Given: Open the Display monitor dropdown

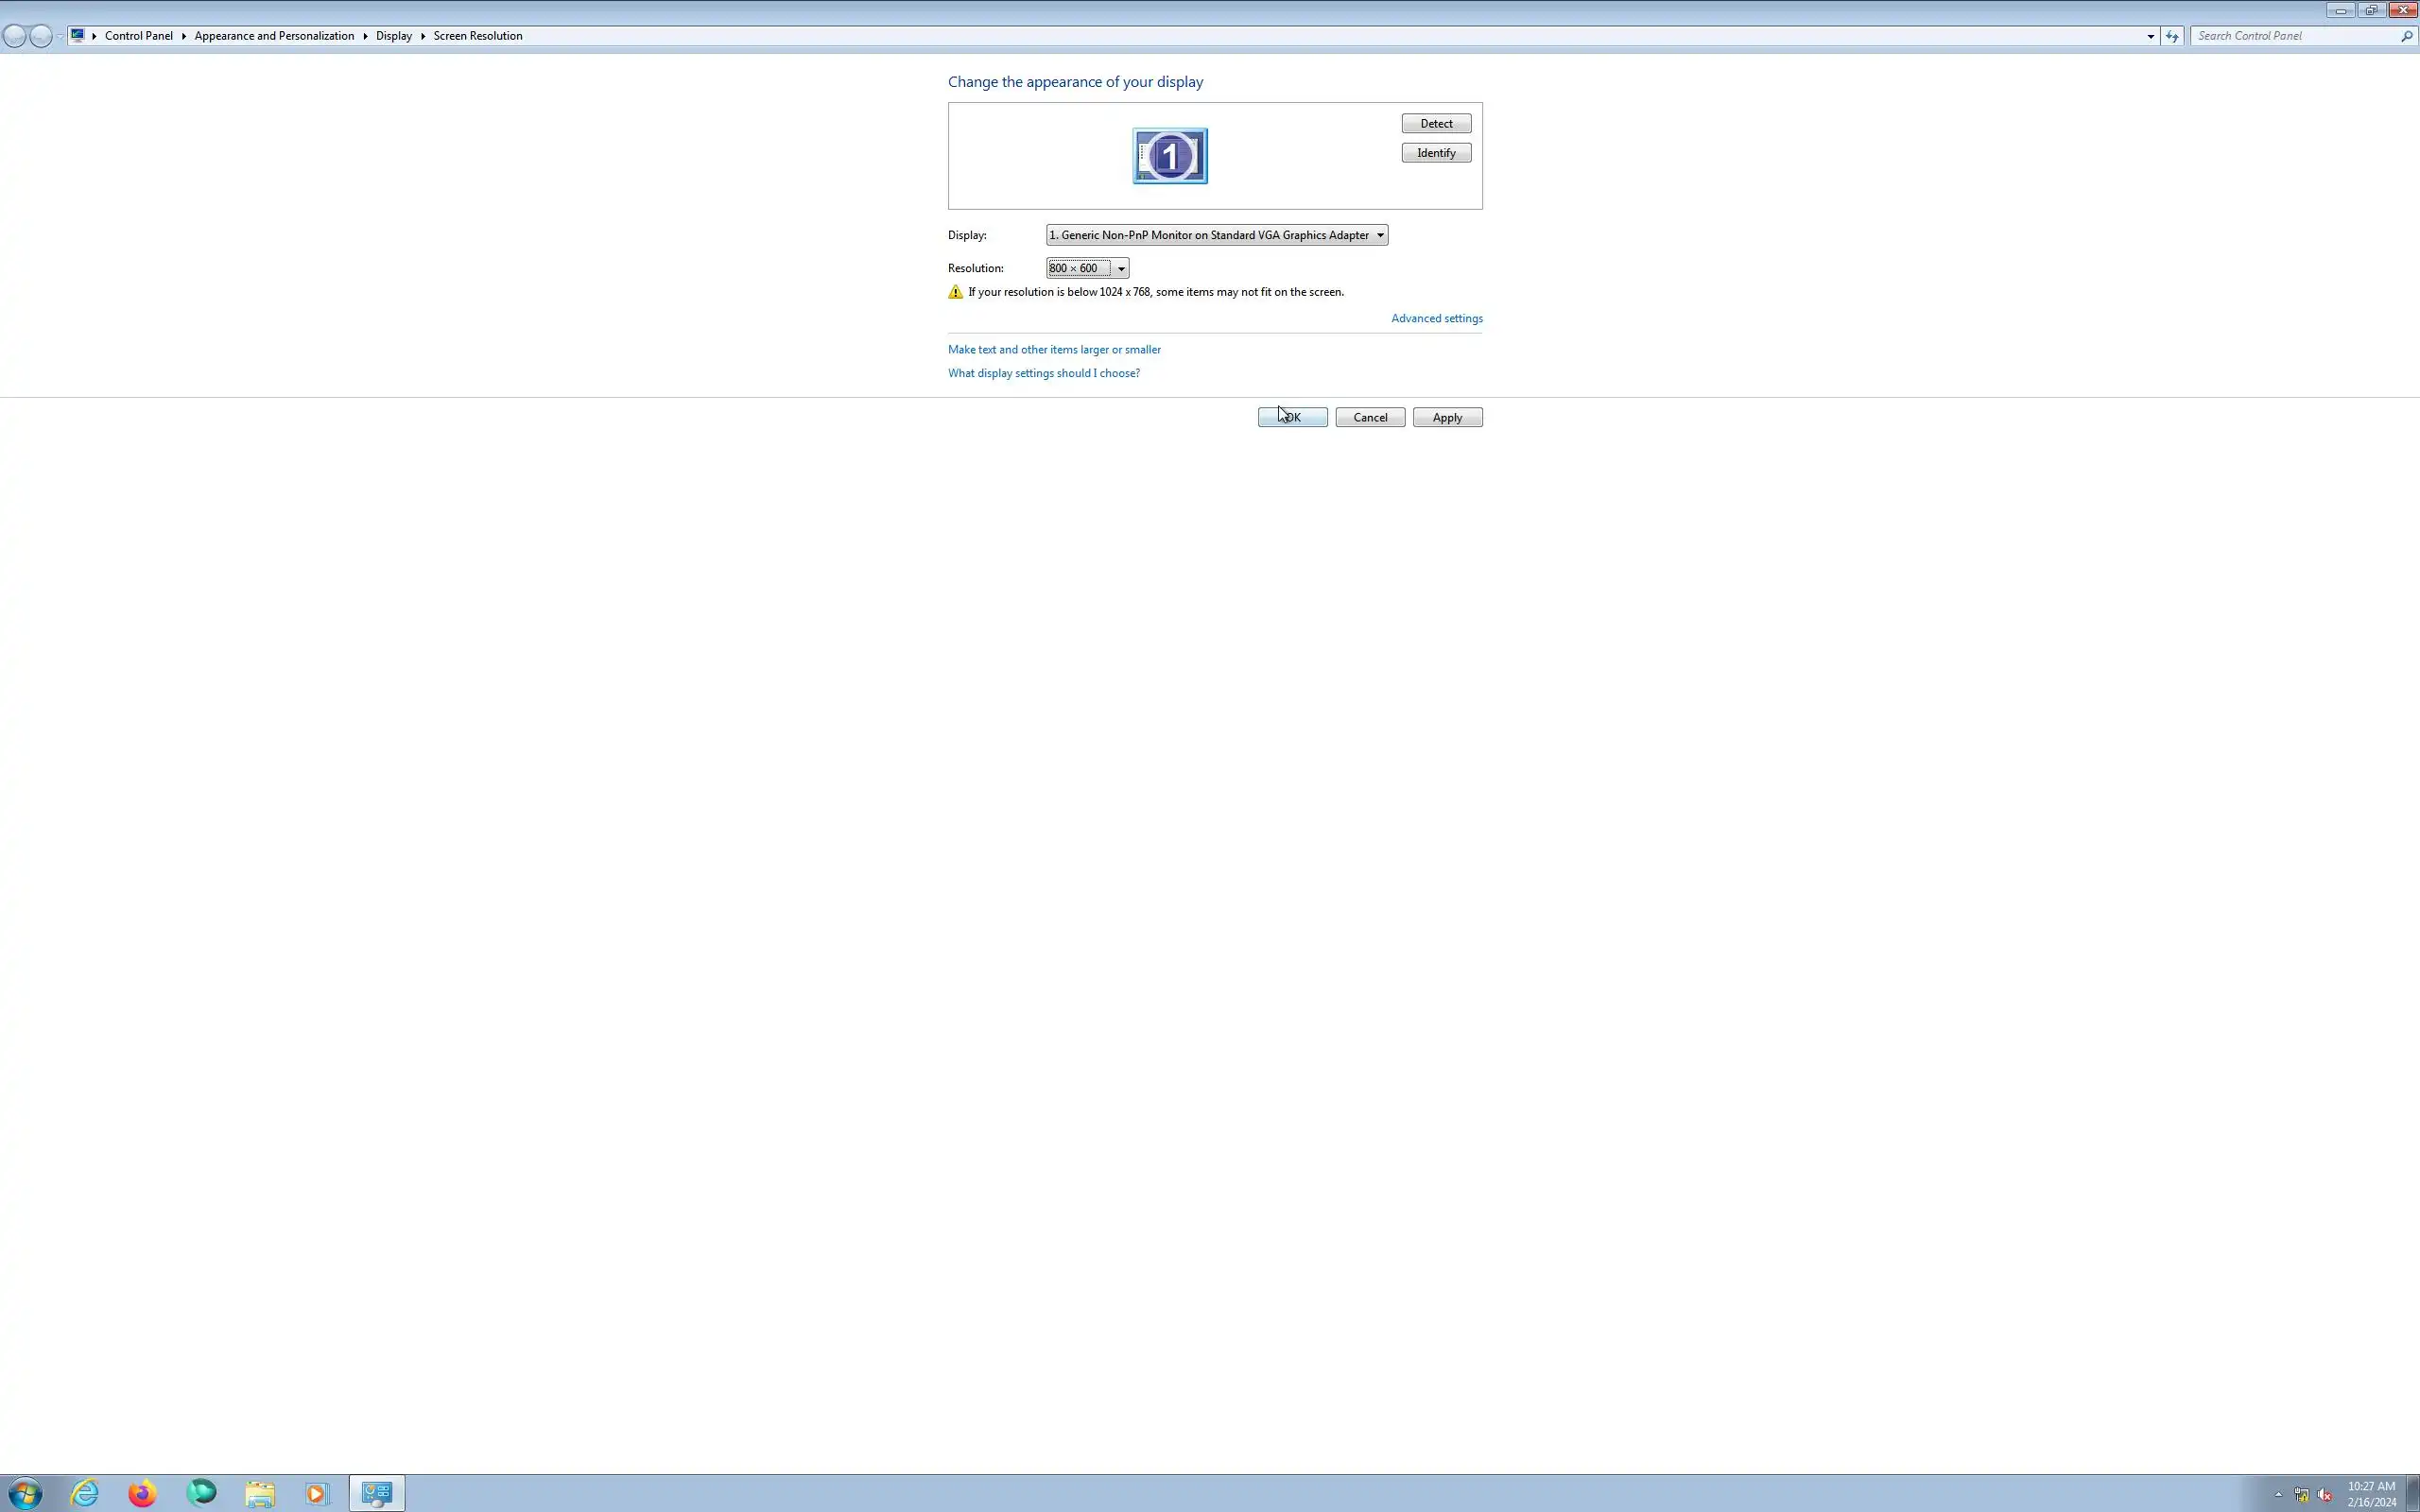Looking at the screenshot, I should (1216, 235).
